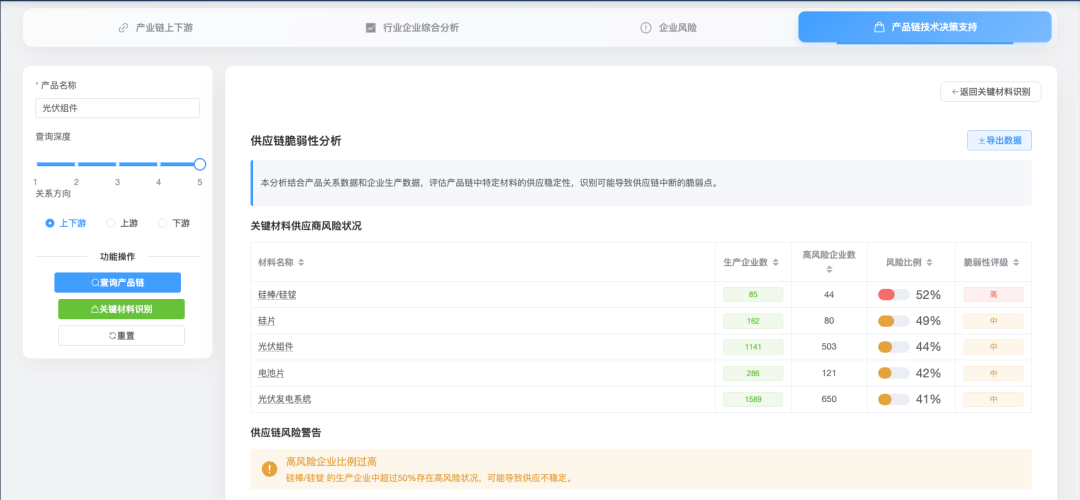Click the 查询产品链 button
This screenshot has width=1080, height=500.
tap(117, 283)
